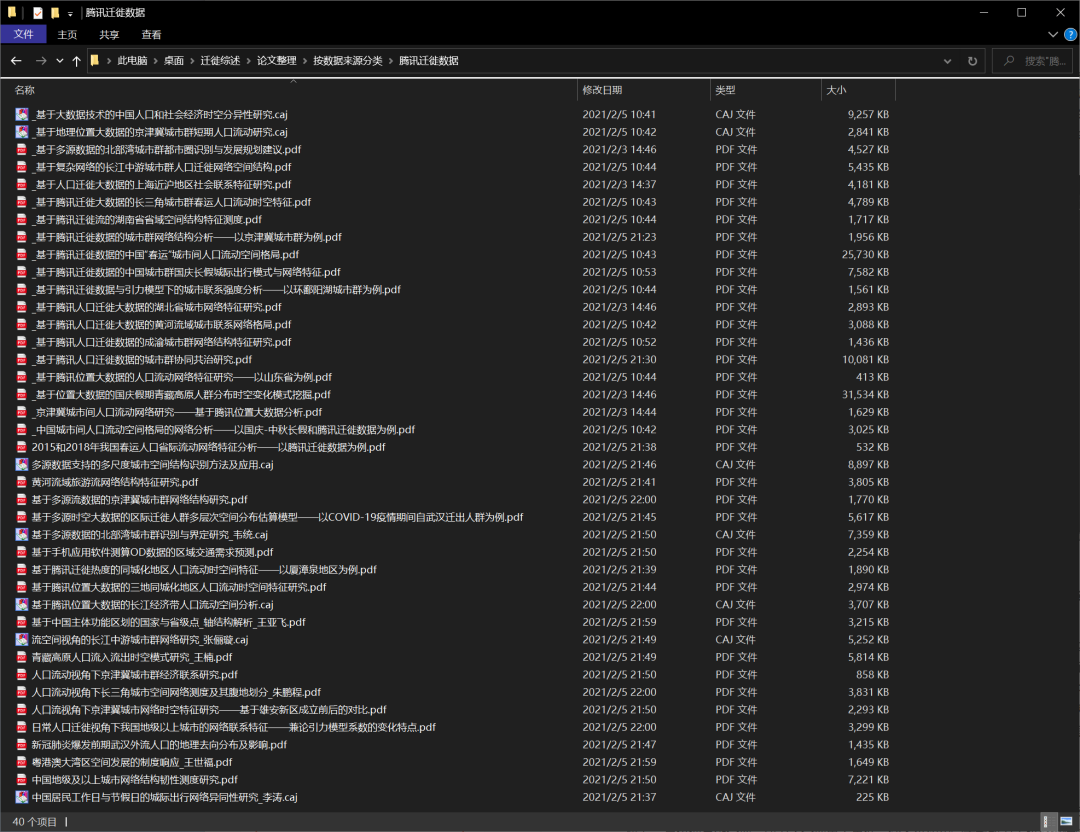The image size is (1080, 832).
Task: Select PDF icon of 基于复杂网络的长江中游城市群 file
Action: pyautogui.click(x=22, y=167)
